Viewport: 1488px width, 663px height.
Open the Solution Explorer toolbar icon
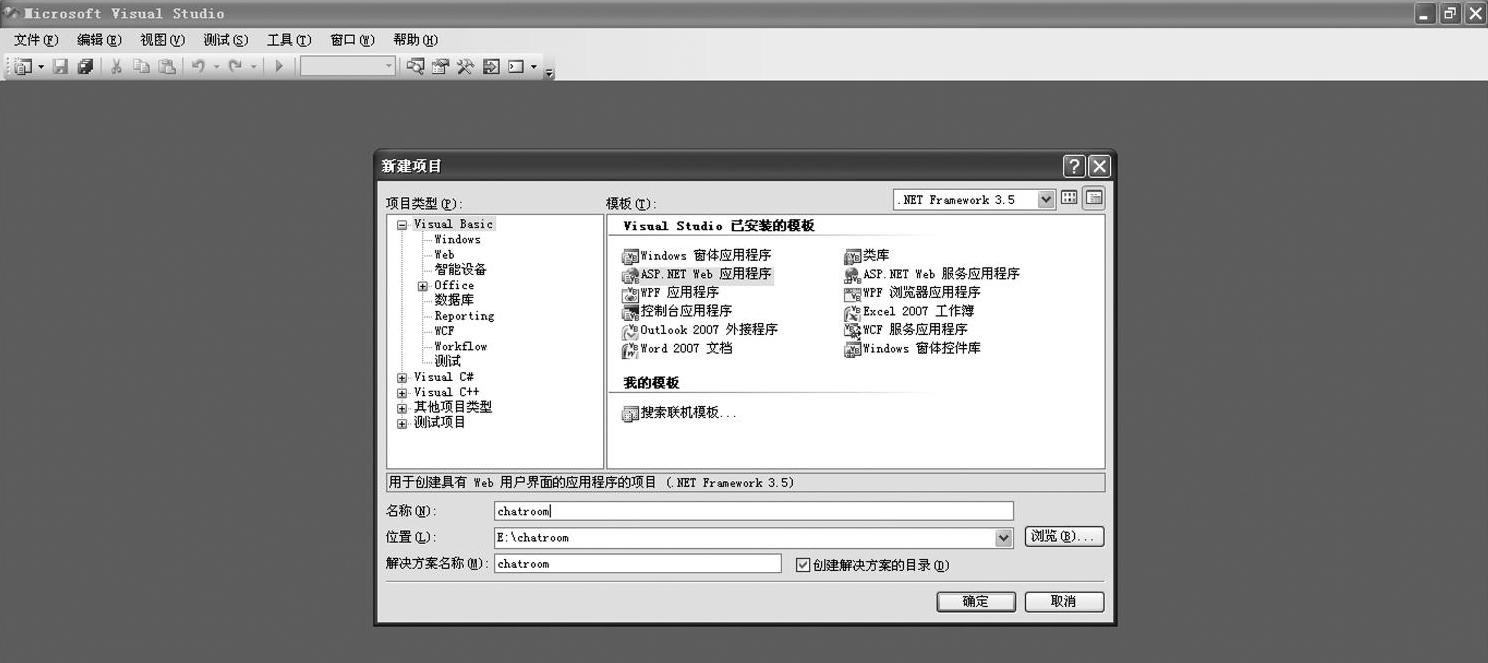point(415,66)
